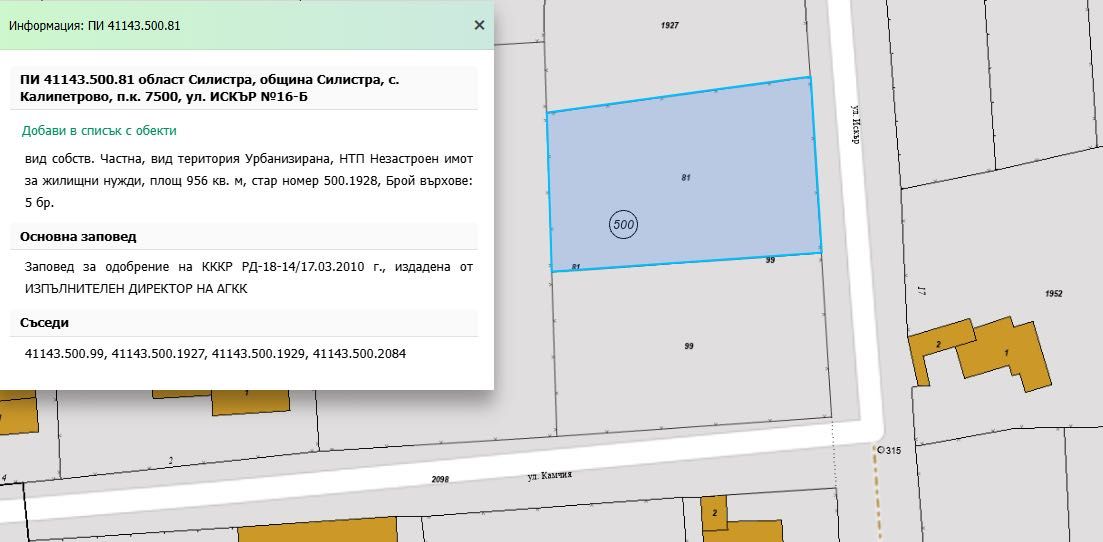Click the small orange building labeled 2 below Камчия

click(714, 513)
